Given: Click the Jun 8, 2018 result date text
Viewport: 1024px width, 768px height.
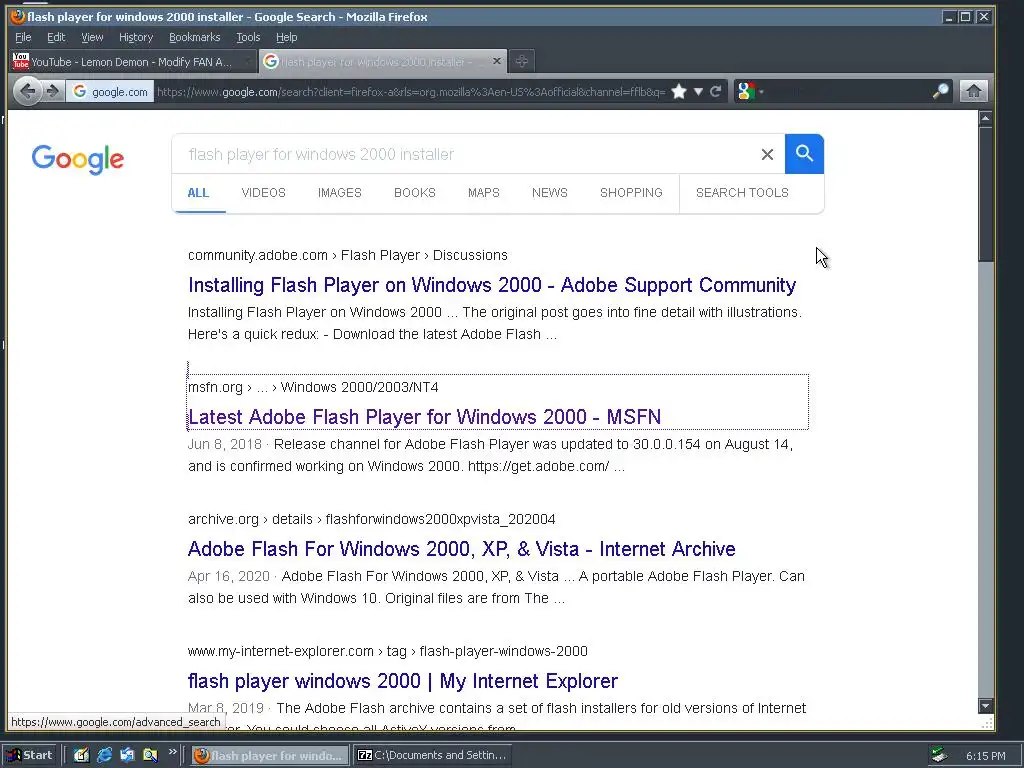Looking at the screenshot, I should click(x=225, y=445).
